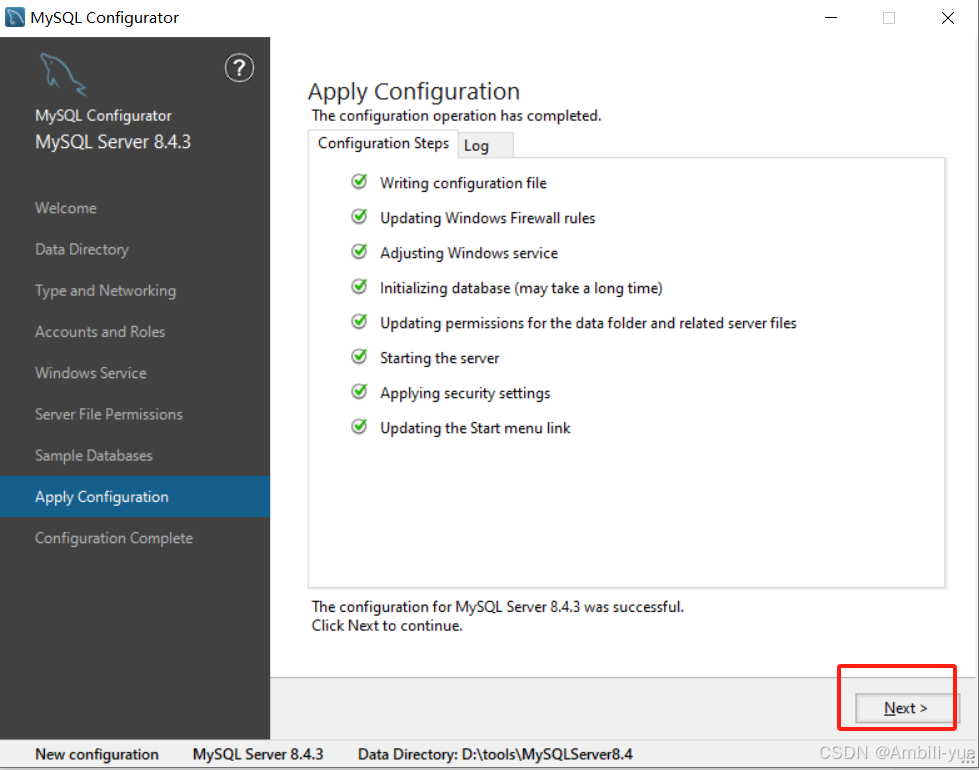Click 'Initializing database (may take a long time)' text
Viewport: 979px width, 770px height.
click(521, 288)
